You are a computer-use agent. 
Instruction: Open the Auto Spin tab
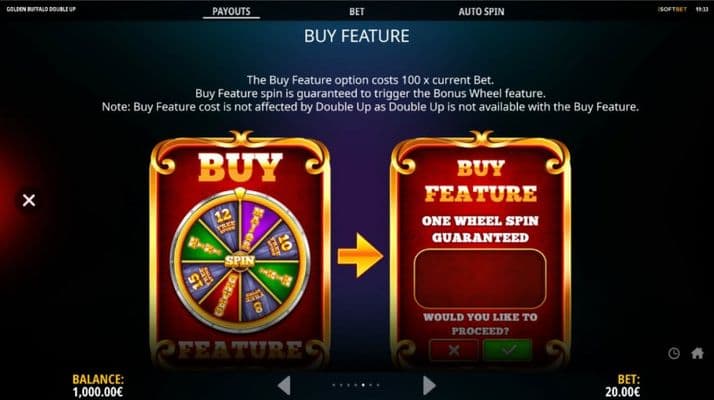(481, 11)
